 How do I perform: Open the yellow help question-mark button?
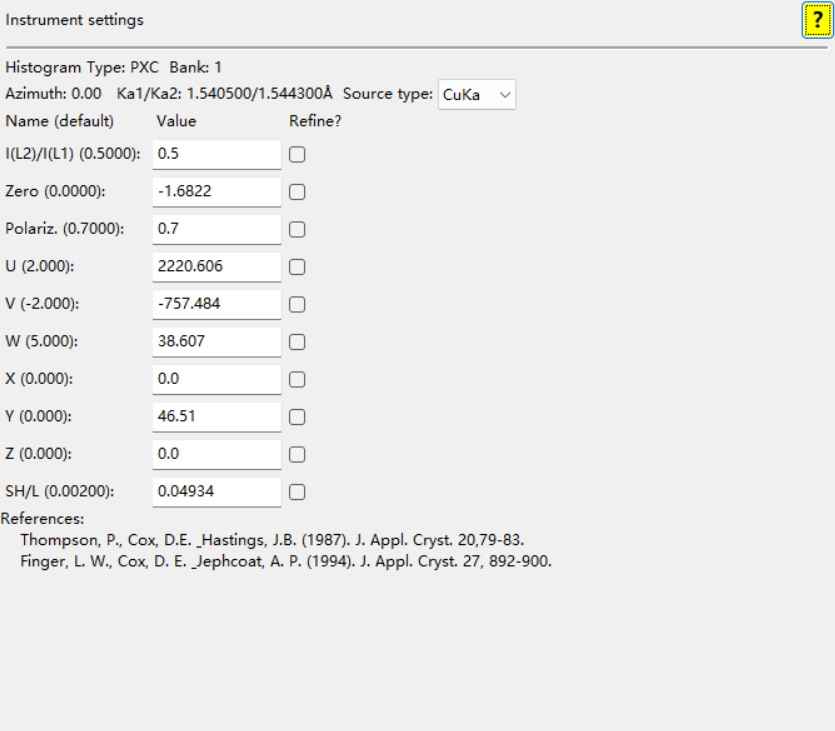(817, 20)
